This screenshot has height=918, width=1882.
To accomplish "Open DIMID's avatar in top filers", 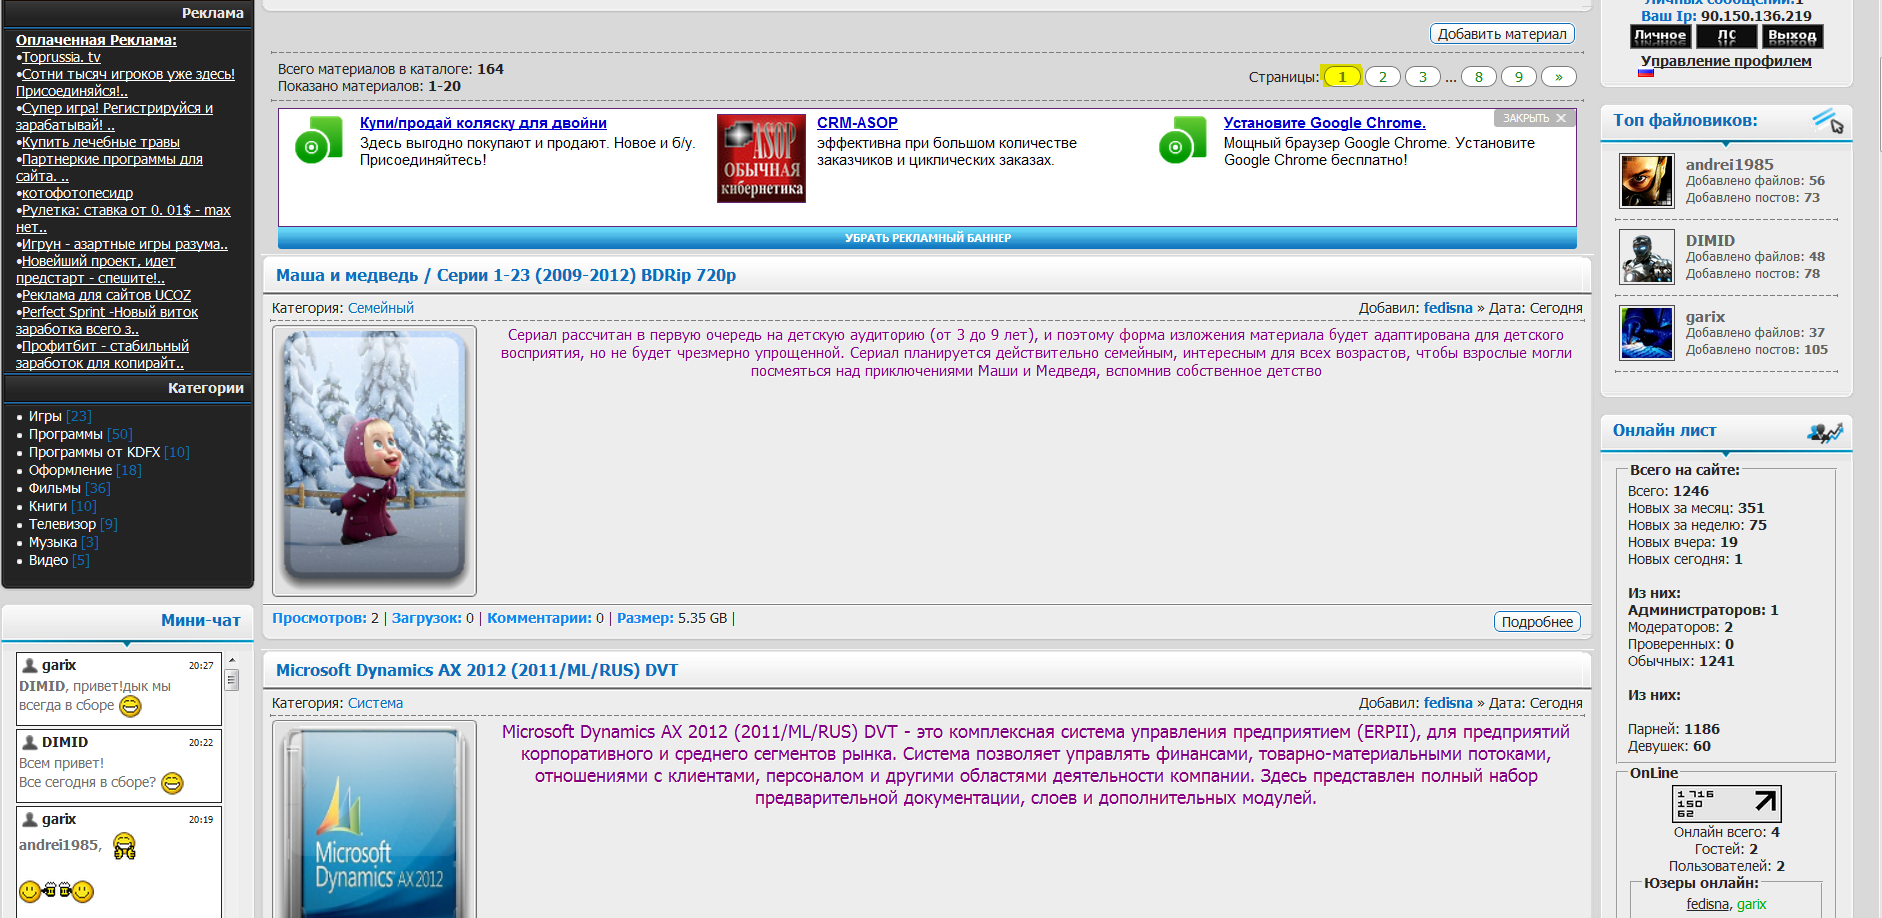I will click(1646, 257).
